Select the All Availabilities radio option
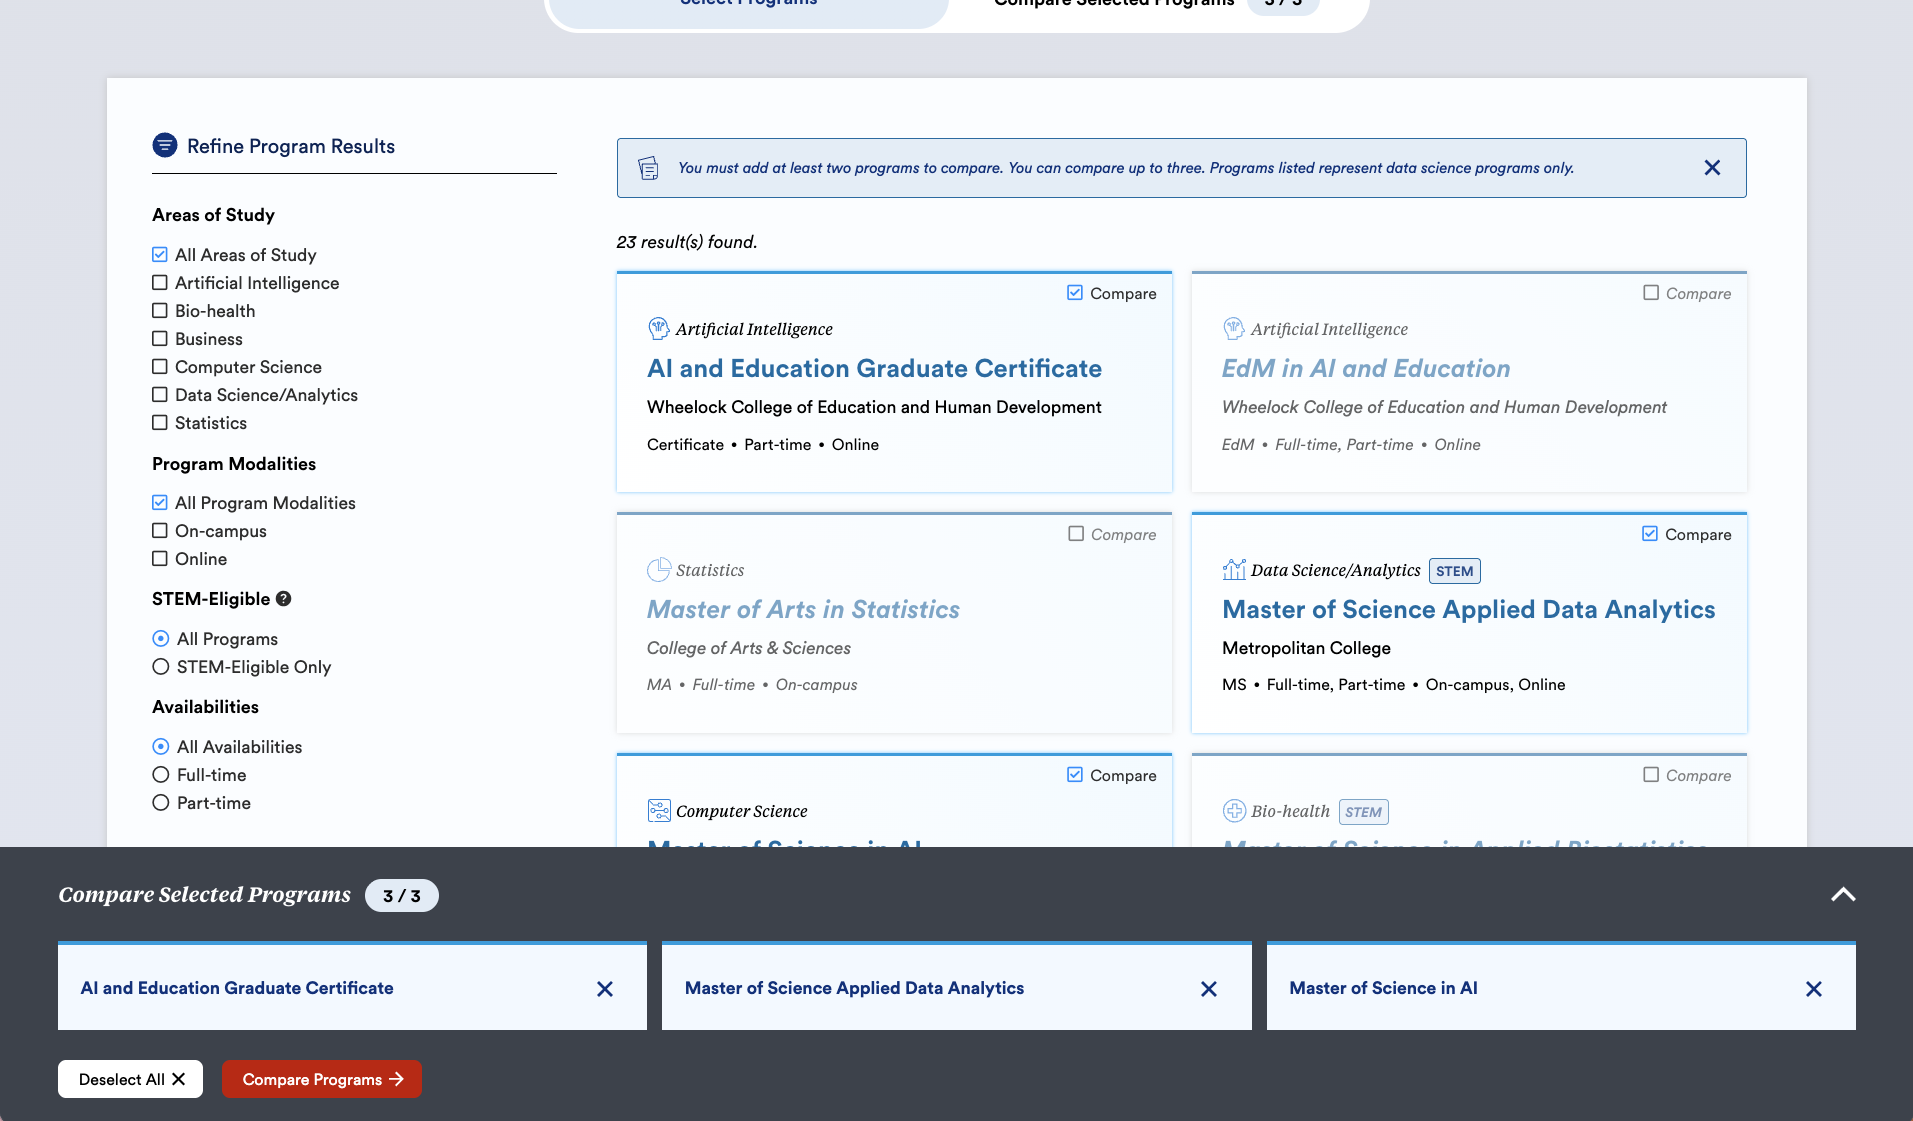Viewport: 1913px width, 1121px height. coord(161,746)
